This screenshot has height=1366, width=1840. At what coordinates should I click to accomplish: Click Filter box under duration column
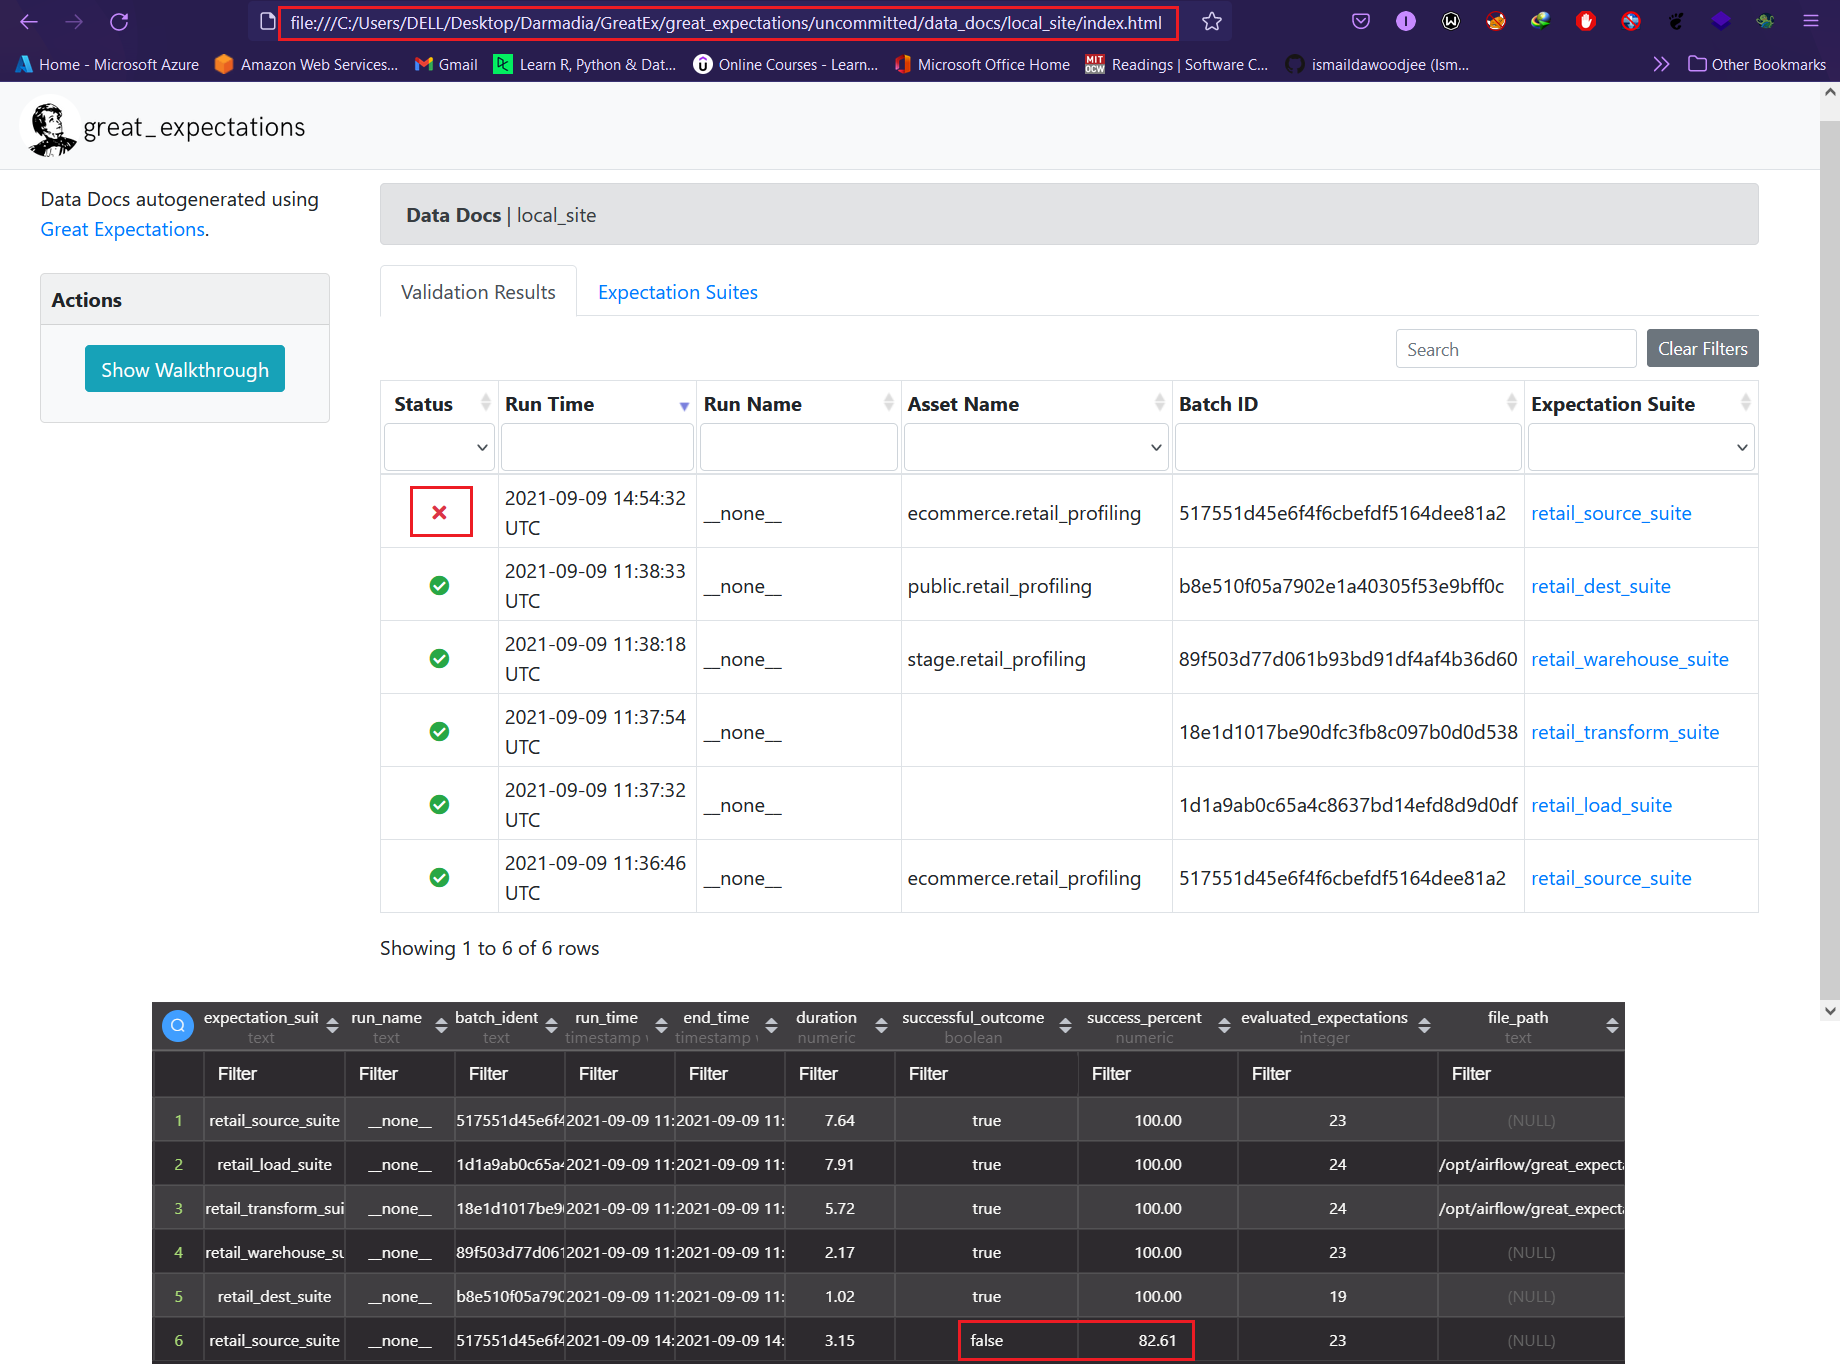[839, 1073]
